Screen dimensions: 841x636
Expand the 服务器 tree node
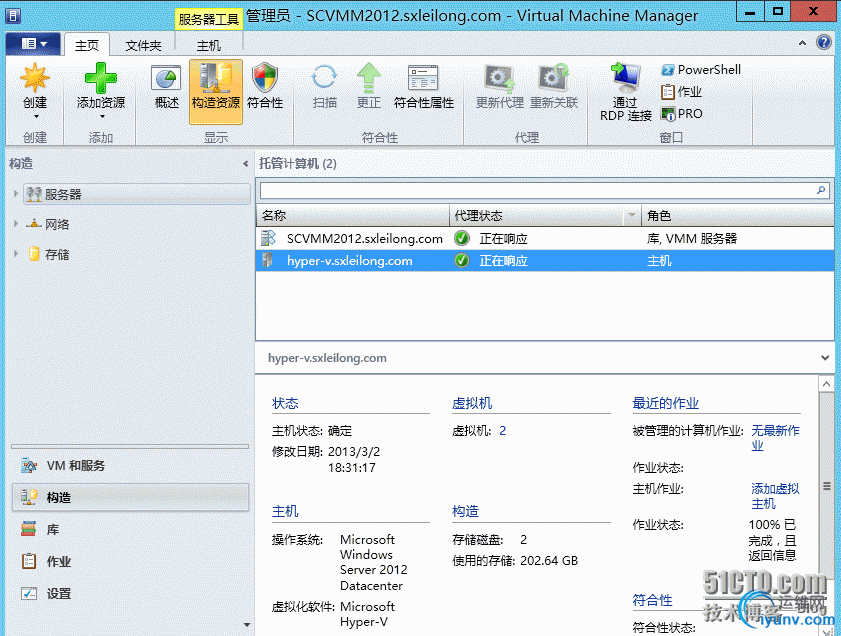tap(16, 194)
